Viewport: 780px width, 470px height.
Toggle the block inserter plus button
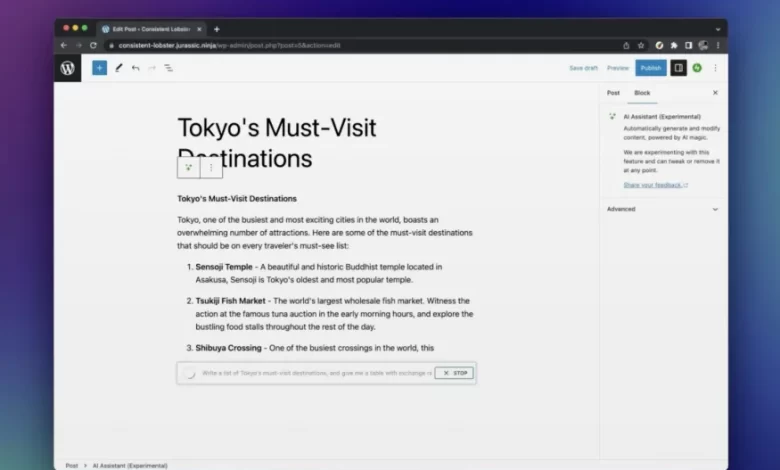(99, 68)
